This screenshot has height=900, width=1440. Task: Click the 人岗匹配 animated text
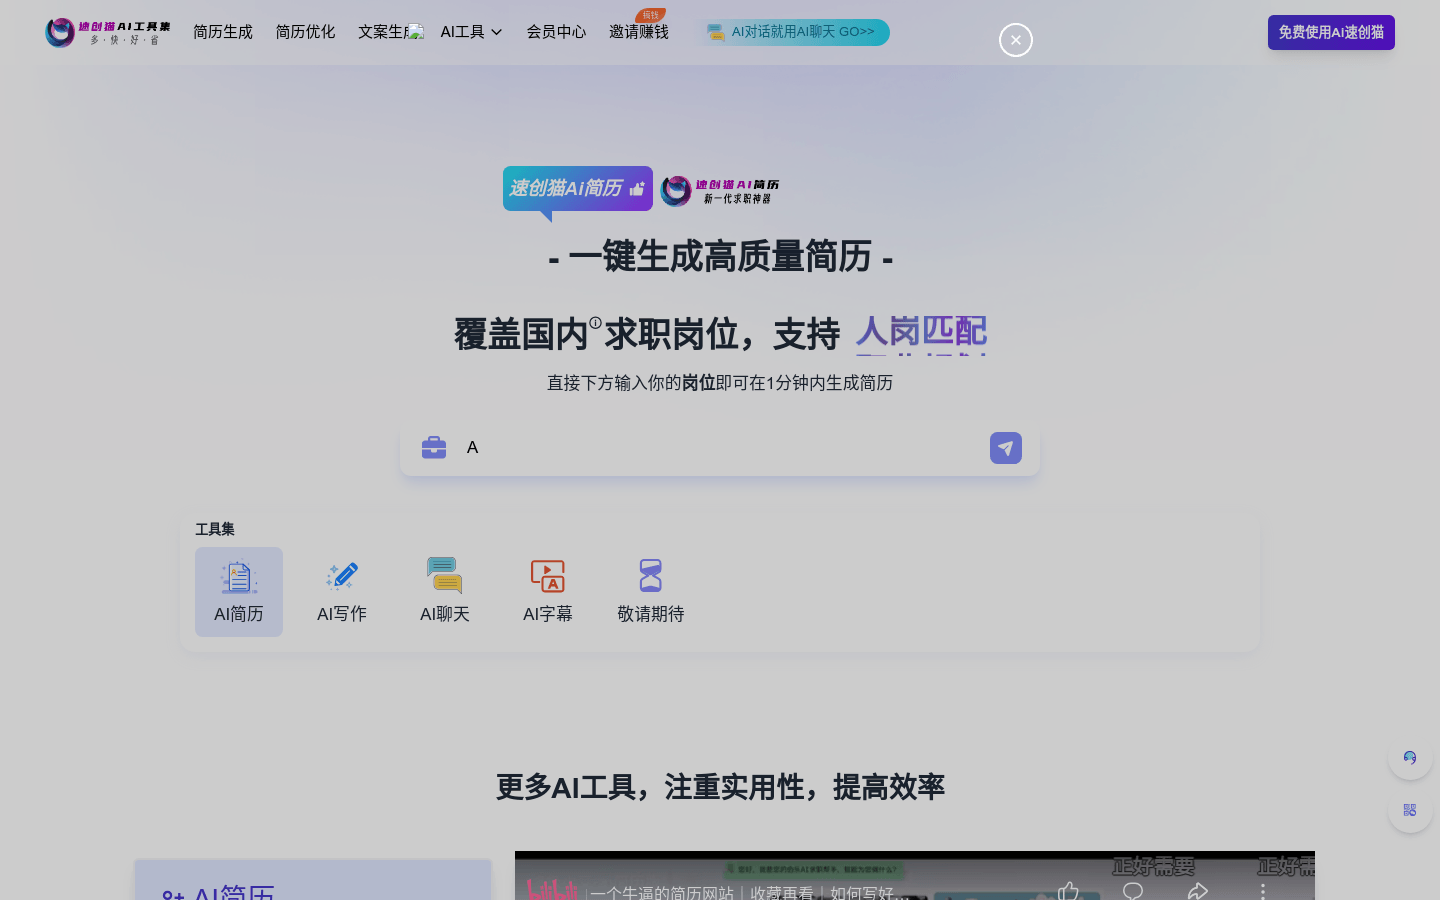coord(921,332)
